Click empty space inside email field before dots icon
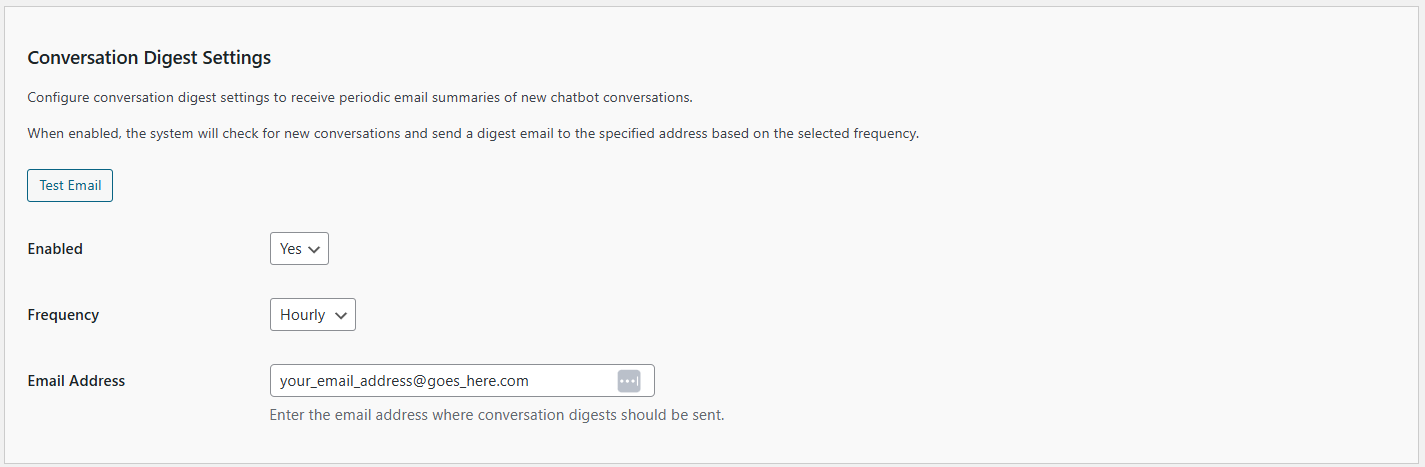Screen dimensions: 1425x467 click(x=572, y=381)
